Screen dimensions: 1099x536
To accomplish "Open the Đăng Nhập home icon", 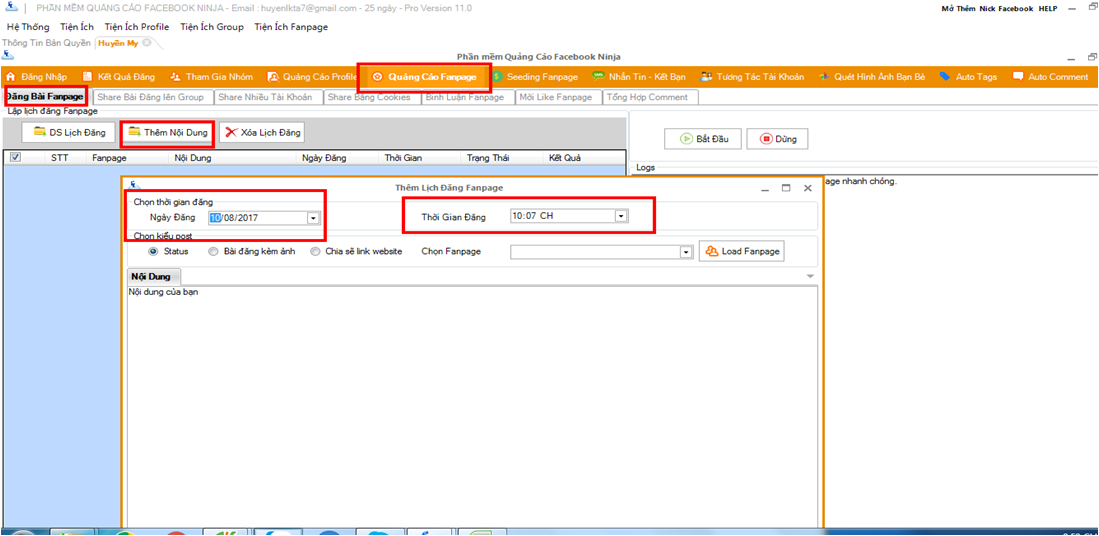I will pos(10,76).
